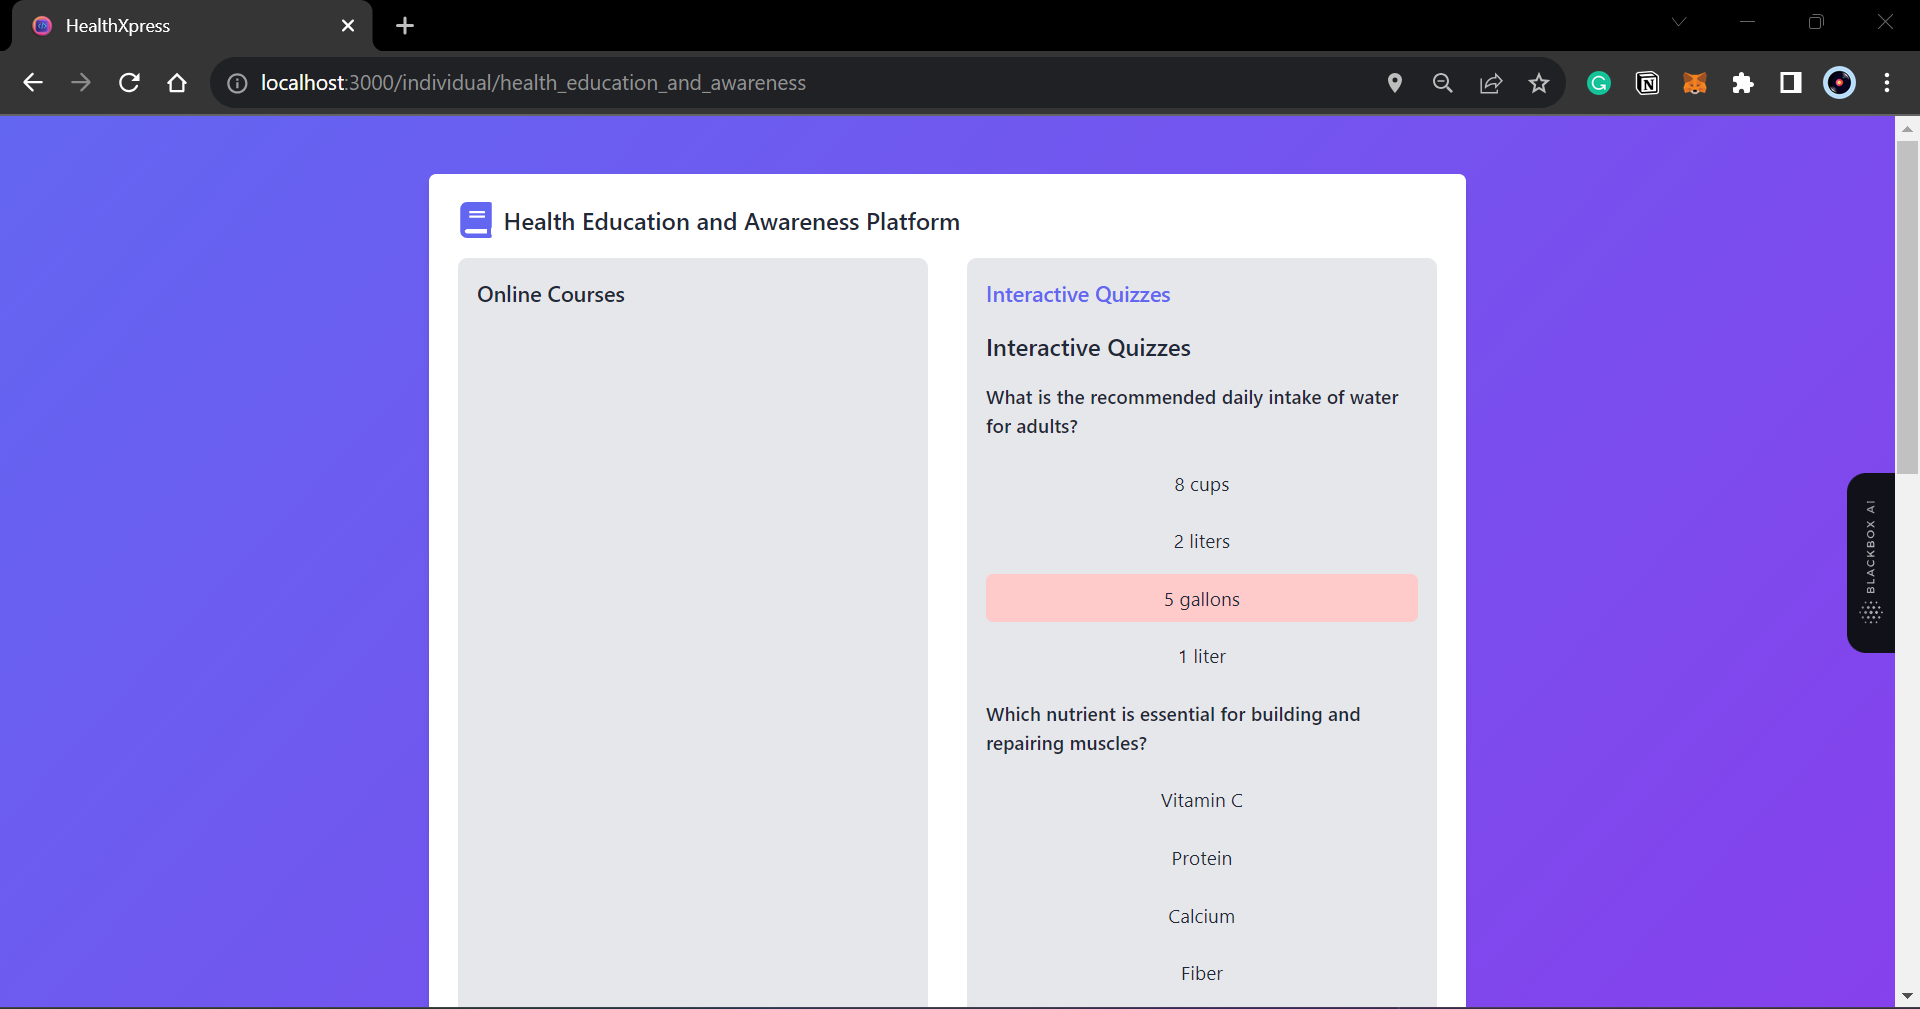Restore down the browser window
This screenshot has width=1920, height=1009.
[1816, 22]
